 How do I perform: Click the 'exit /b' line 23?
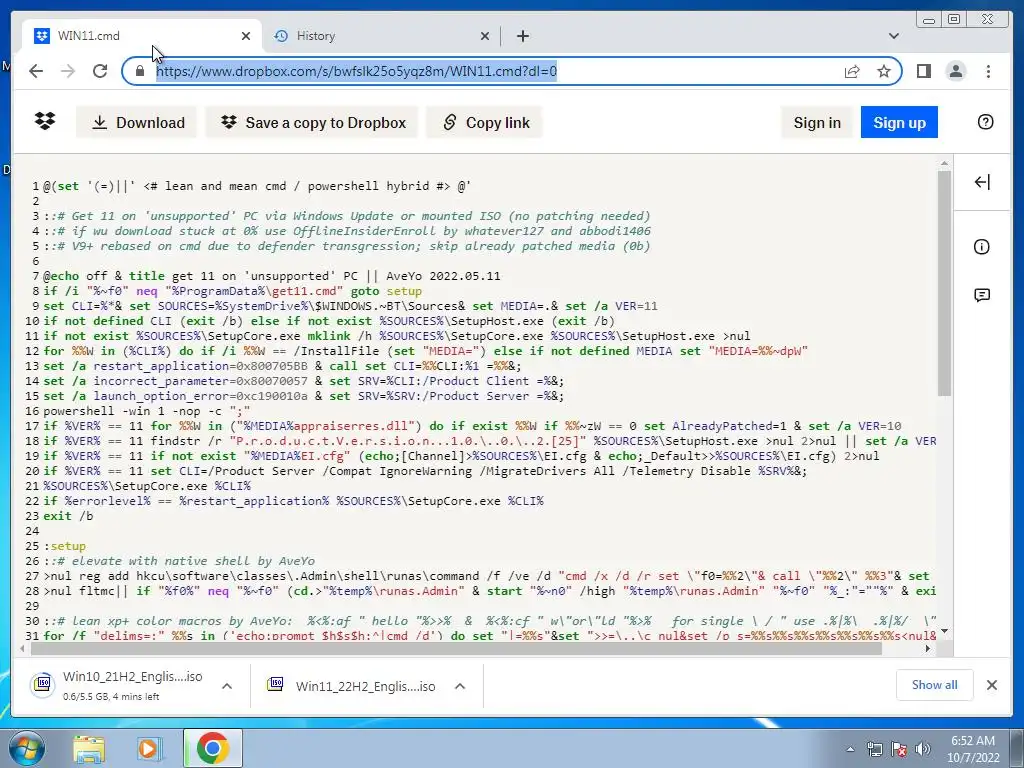68,516
